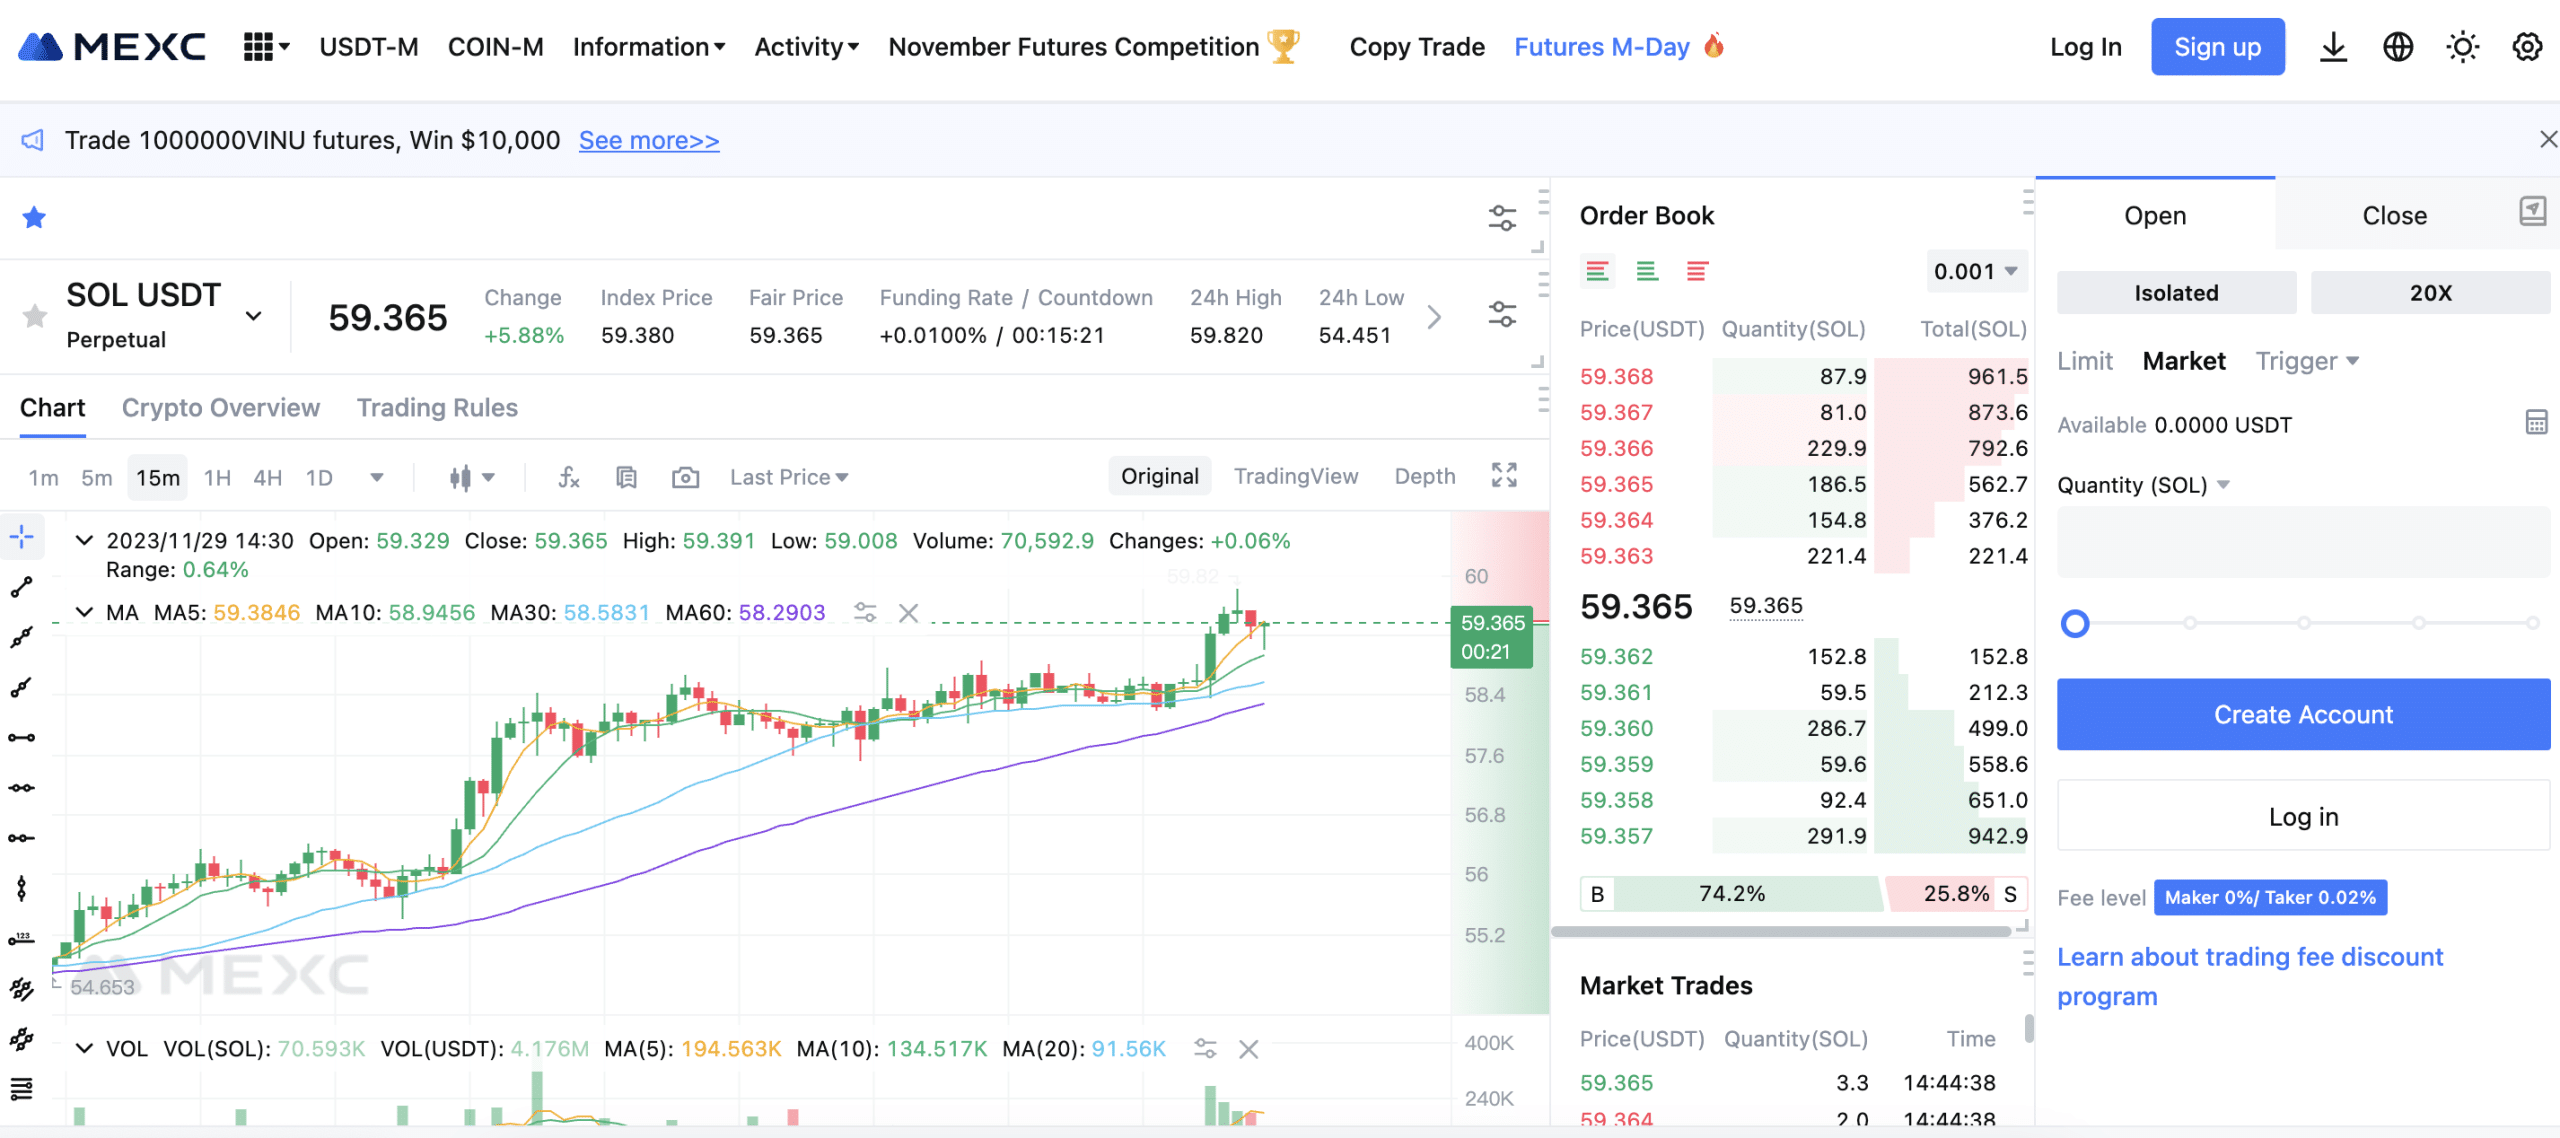
Task: Show more ticker stats arrow
Action: tap(1434, 317)
